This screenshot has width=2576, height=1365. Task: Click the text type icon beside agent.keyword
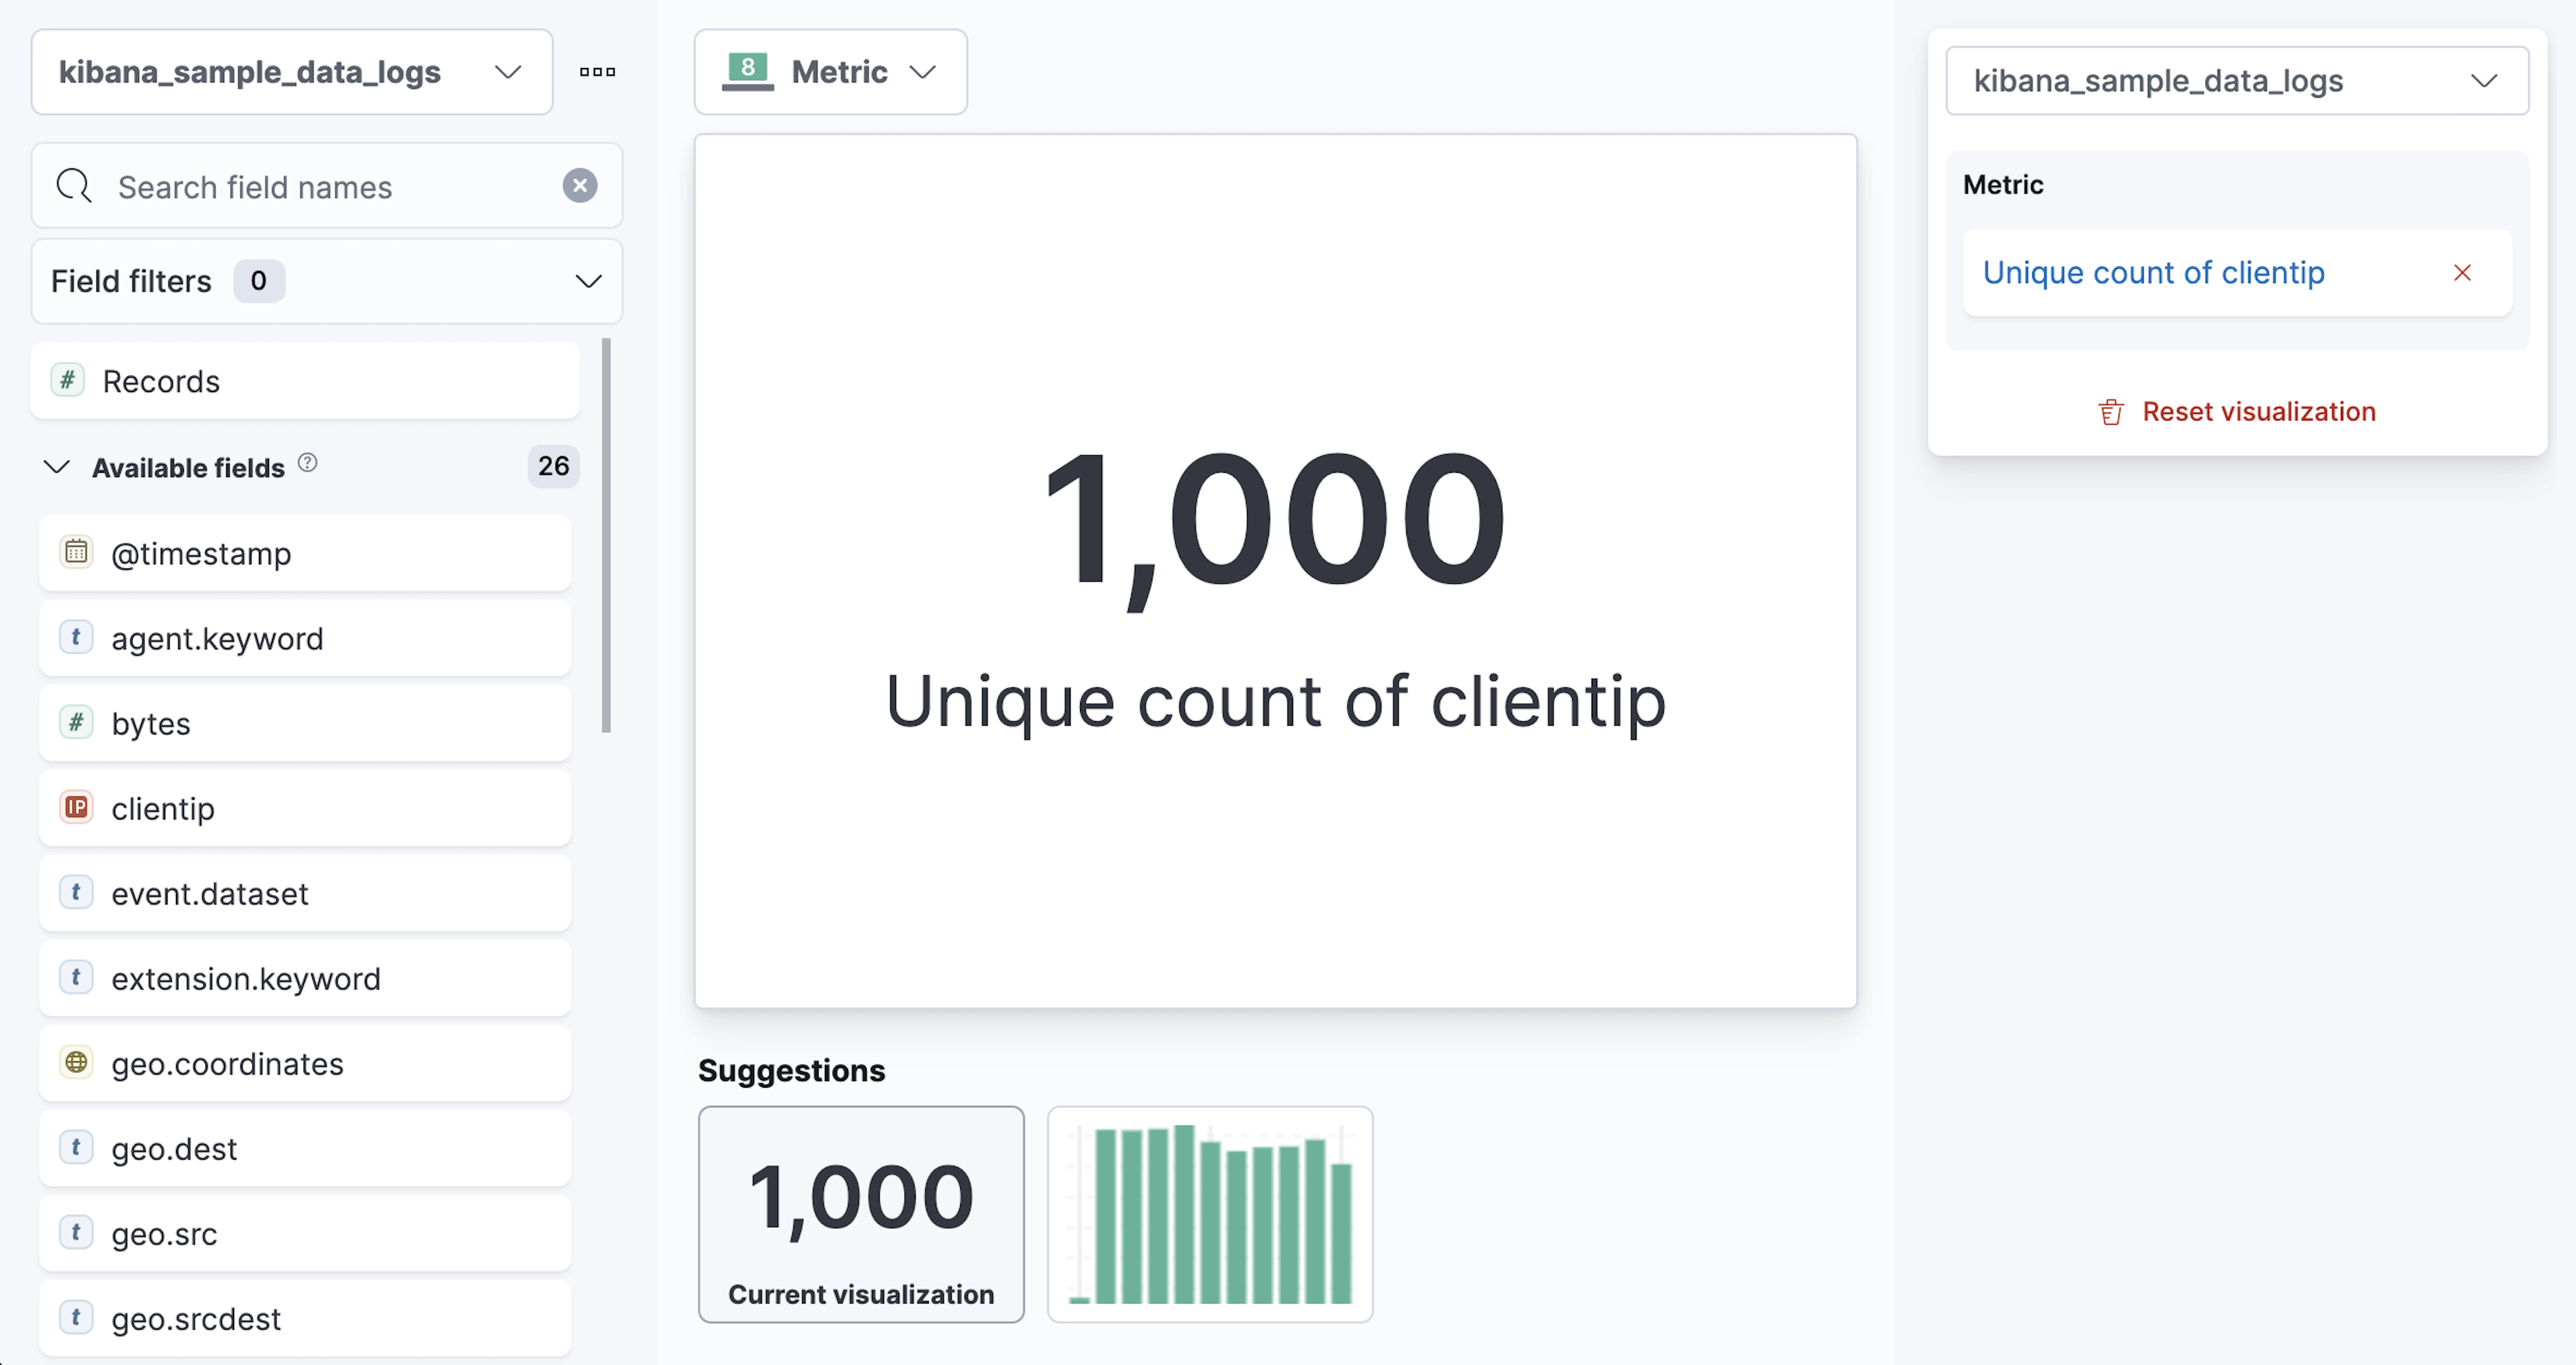(76, 638)
